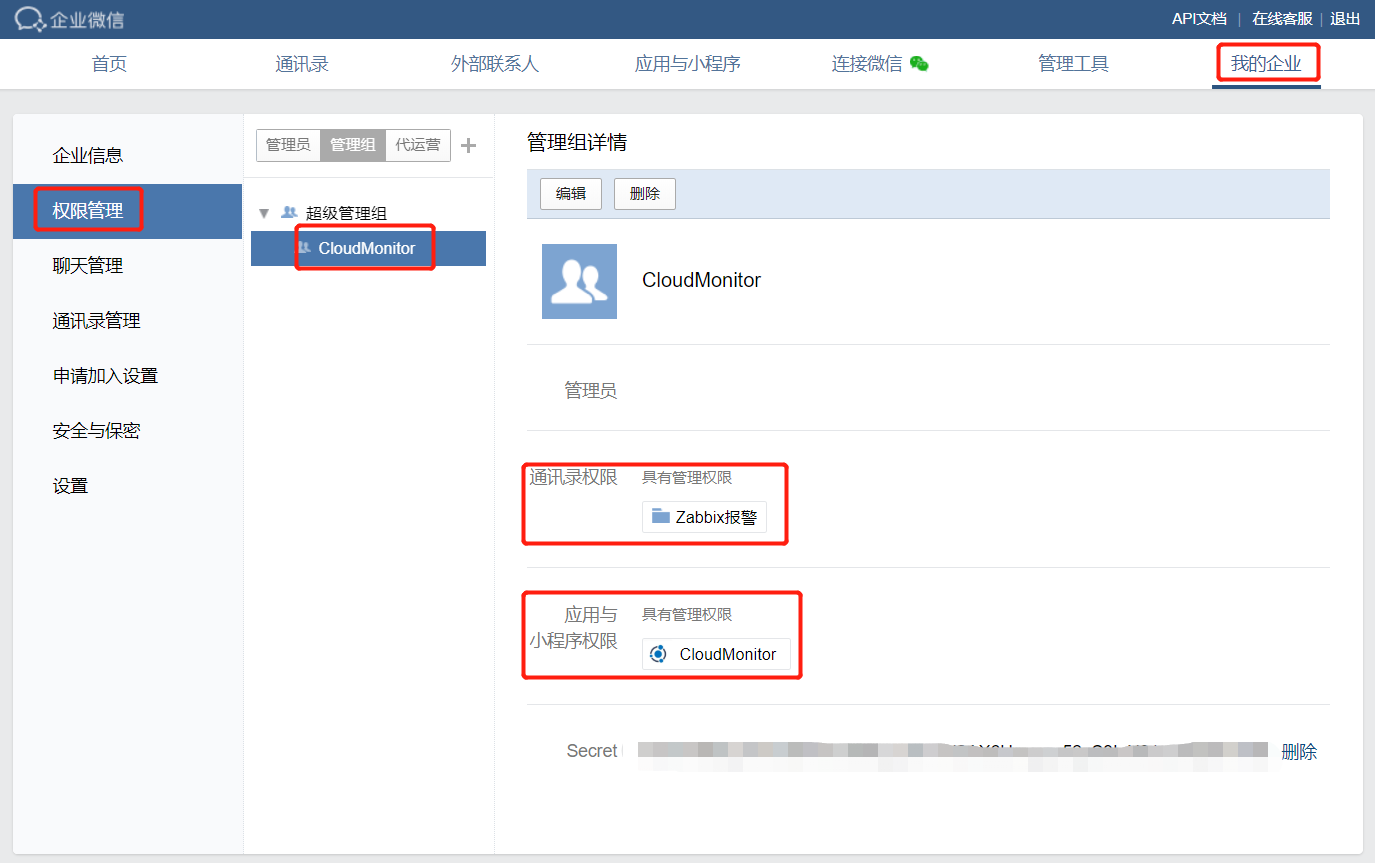Open the 在线客服 link
The height and width of the screenshot is (863, 1375).
click(x=1282, y=18)
